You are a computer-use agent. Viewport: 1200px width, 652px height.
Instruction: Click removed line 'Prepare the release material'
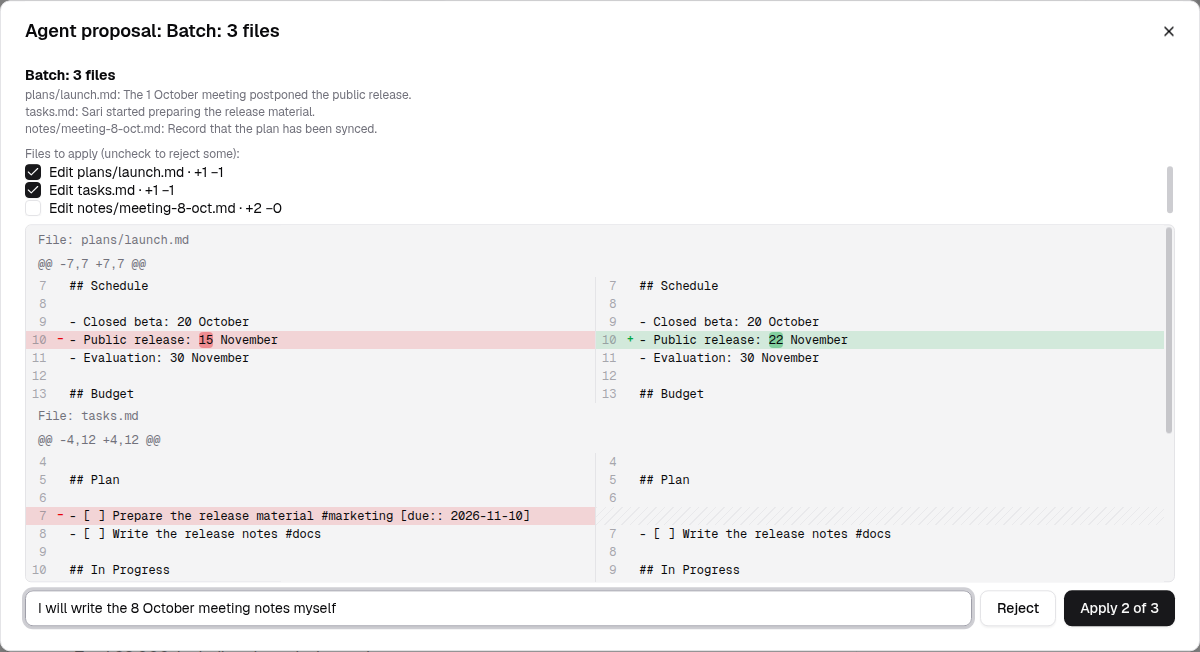click(x=310, y=516)
